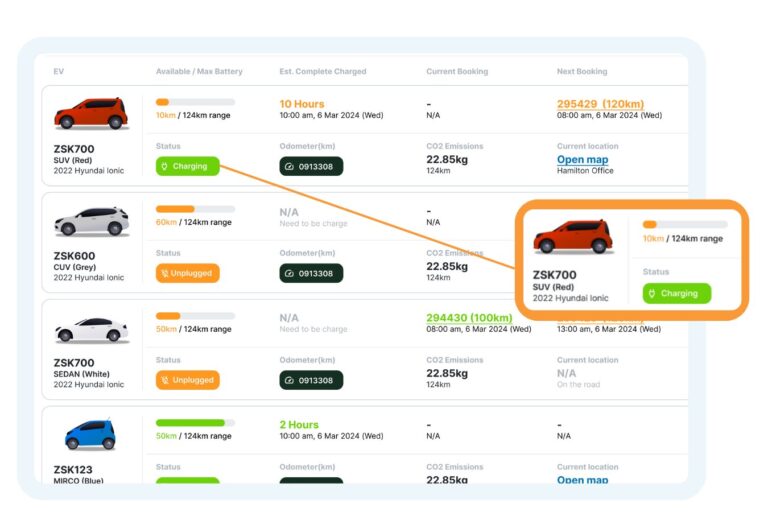Image resolution: width=768 pixels, height=512 pixels.
Task: Click speedometer icon in ZSK600 odometer
Action: coord(289,273)
